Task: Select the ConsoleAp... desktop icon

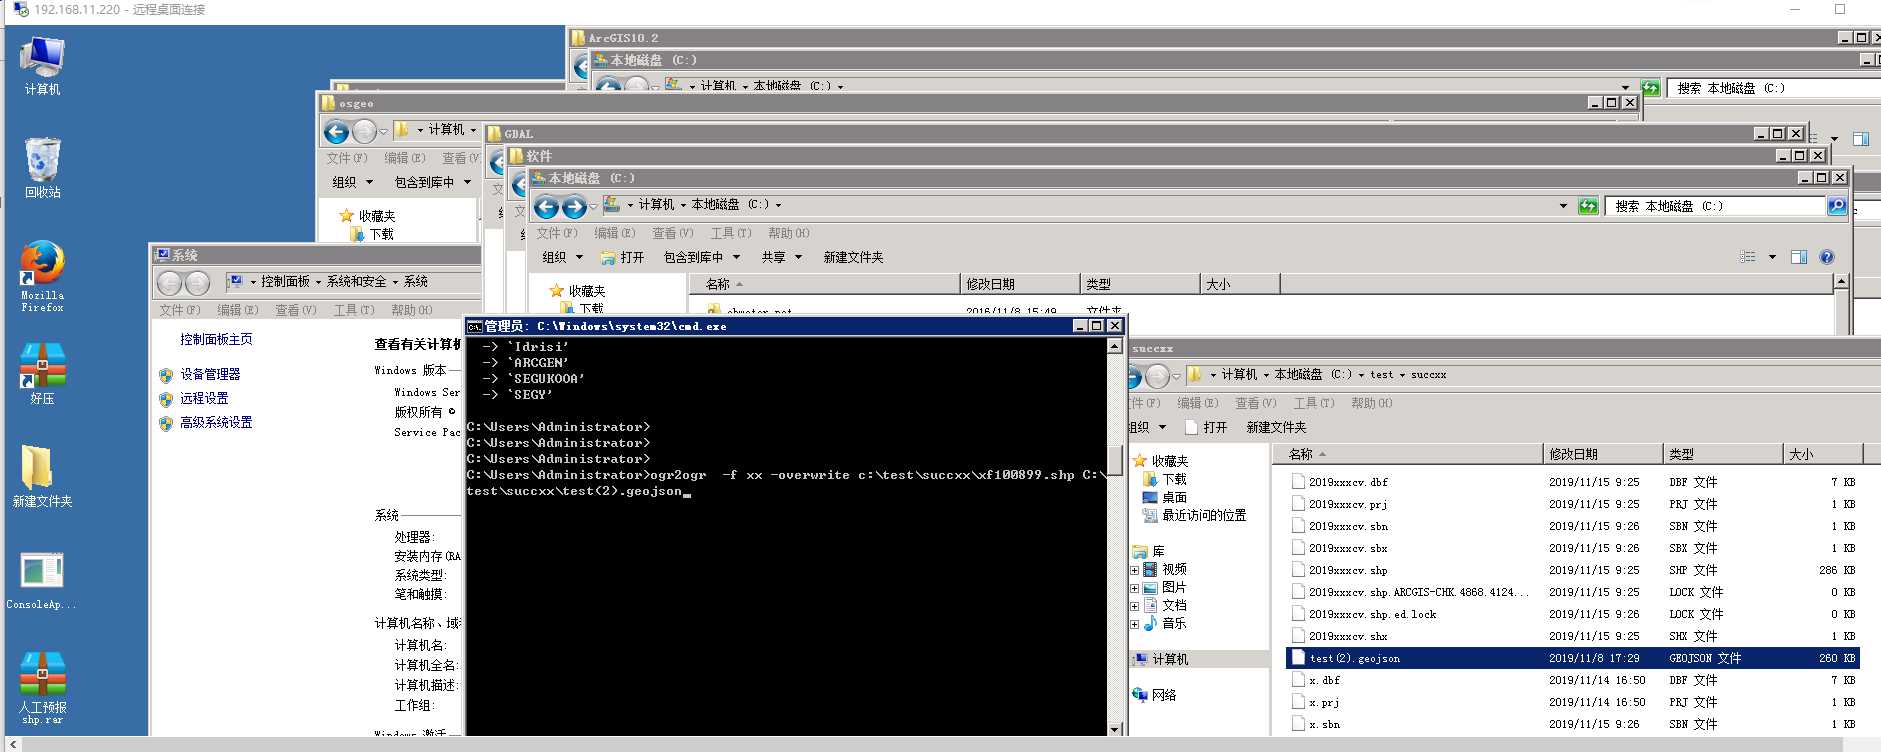Action: pos(42,580)
